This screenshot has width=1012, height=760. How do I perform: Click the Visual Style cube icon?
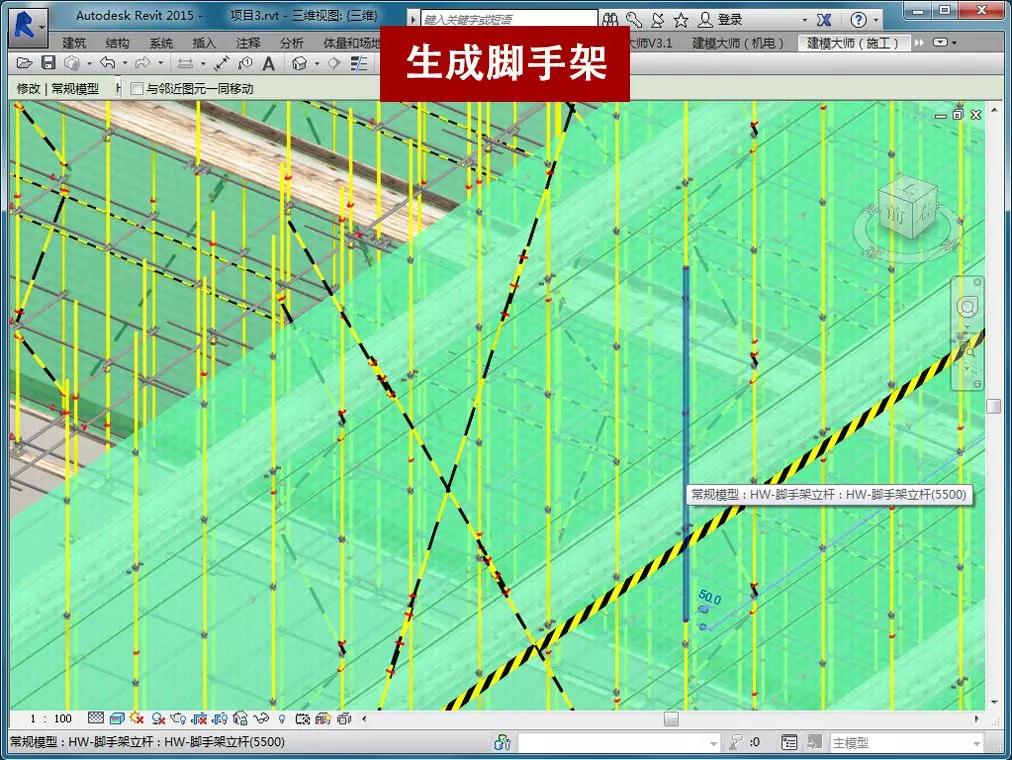(117, 718)
